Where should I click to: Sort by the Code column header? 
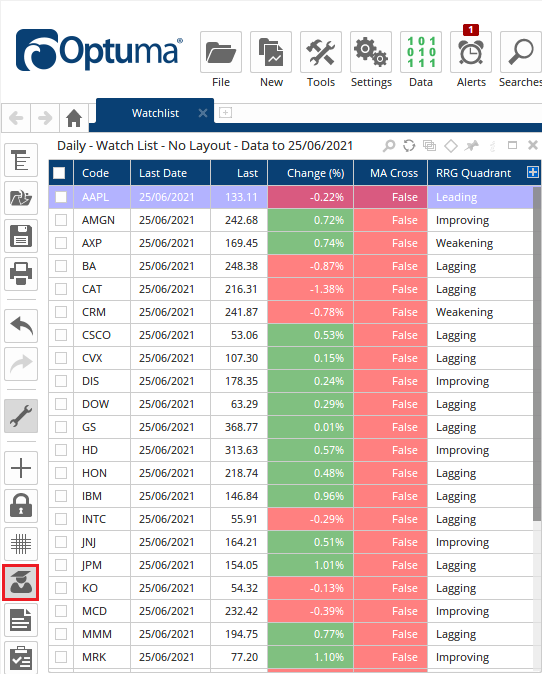(x=102, y=173)
